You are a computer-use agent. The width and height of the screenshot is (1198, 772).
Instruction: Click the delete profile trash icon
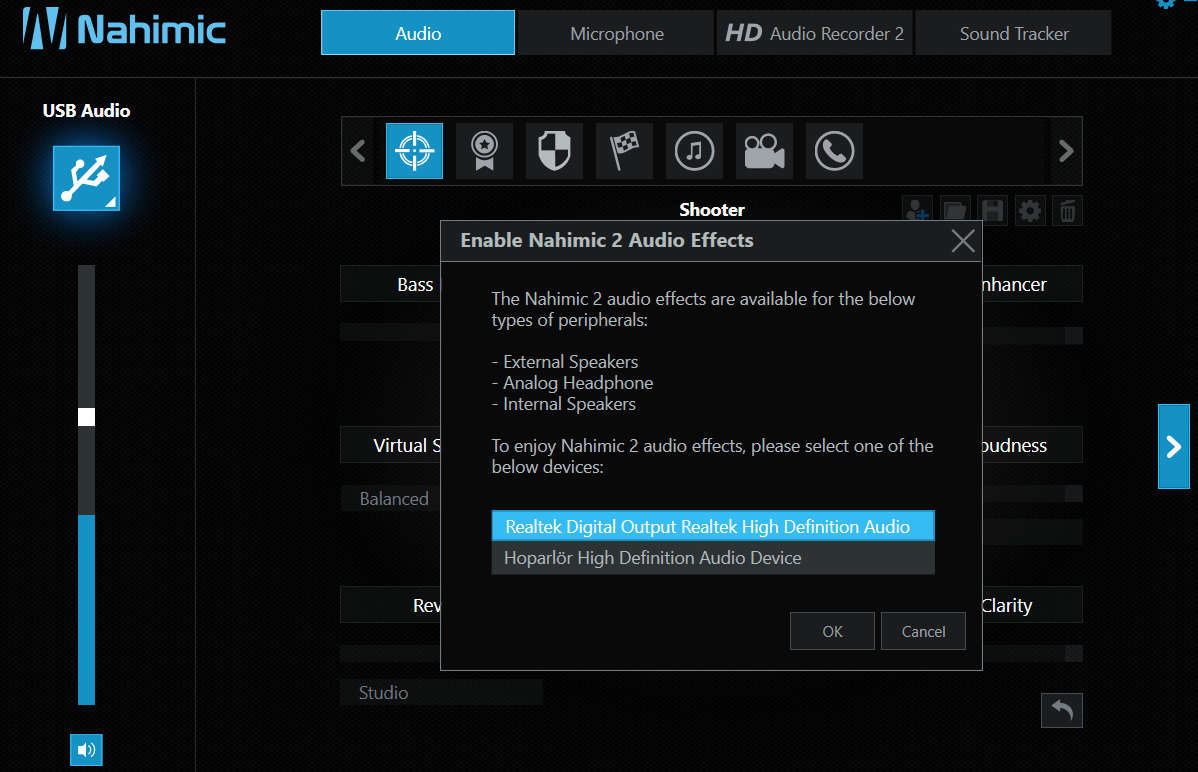[1067, 210]
